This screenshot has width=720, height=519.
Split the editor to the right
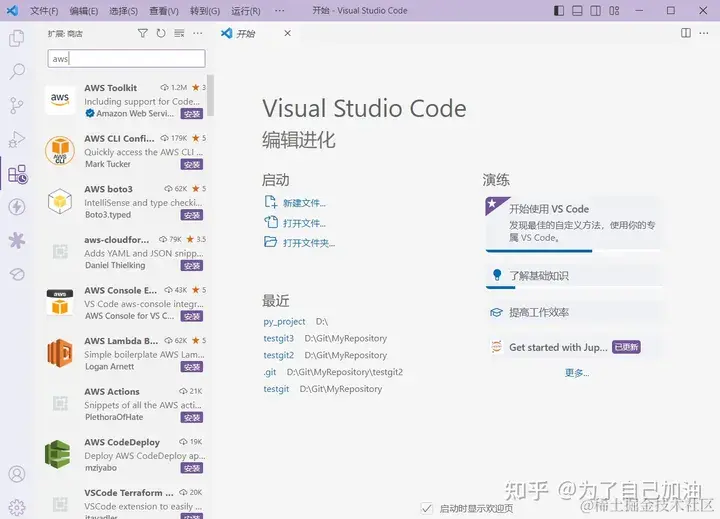coord(686,33)
